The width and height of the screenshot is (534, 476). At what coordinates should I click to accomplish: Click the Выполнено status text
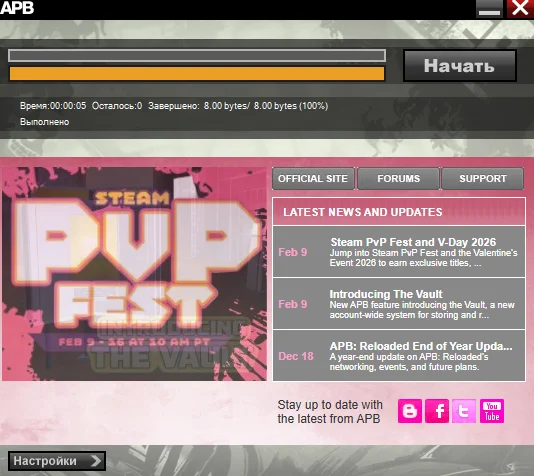coord(45,122)
